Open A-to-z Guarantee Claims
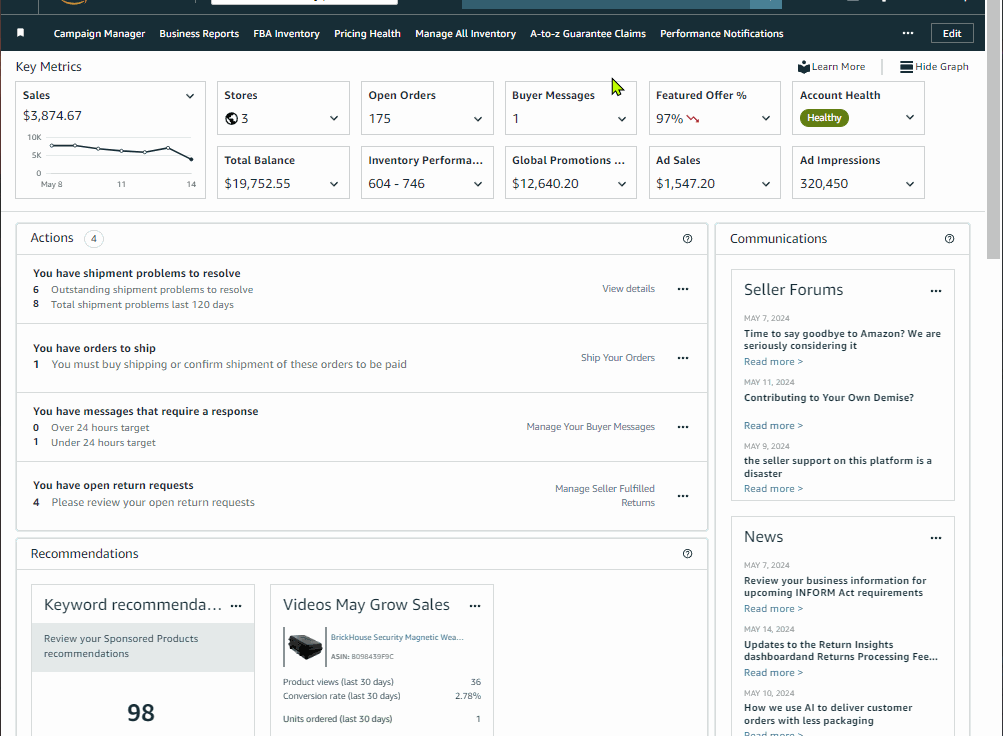This screenshot has width=1003, height=736. pos(588,33)
